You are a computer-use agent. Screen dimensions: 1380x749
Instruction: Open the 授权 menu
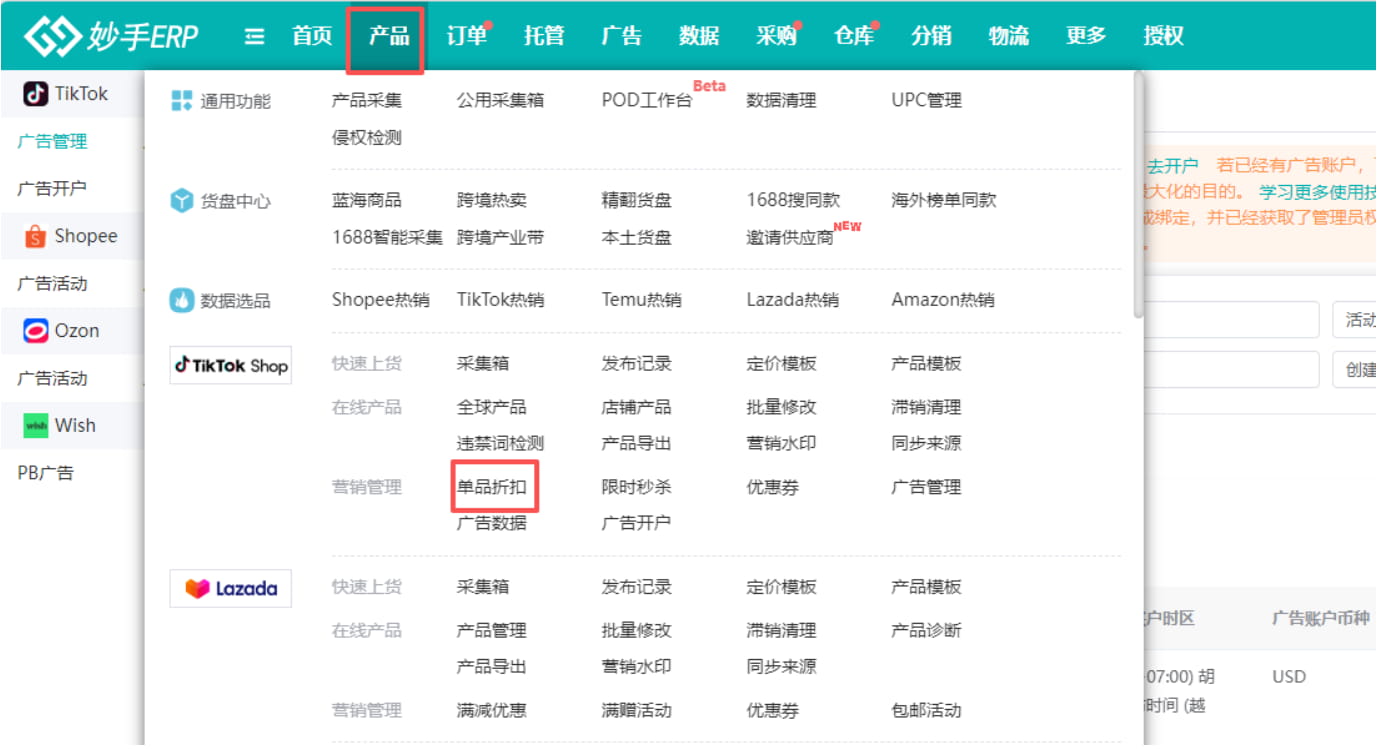tap(1164, 36)
